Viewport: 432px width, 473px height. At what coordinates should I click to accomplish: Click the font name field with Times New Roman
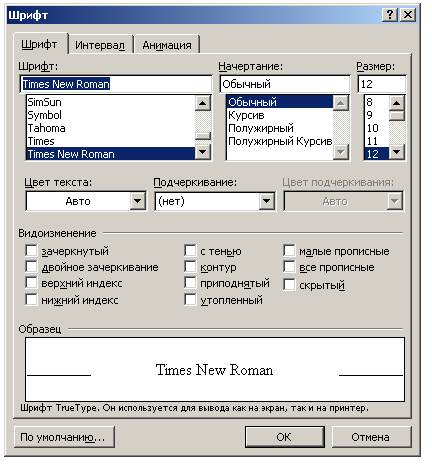pyautogui.click(x=116, y=84)
